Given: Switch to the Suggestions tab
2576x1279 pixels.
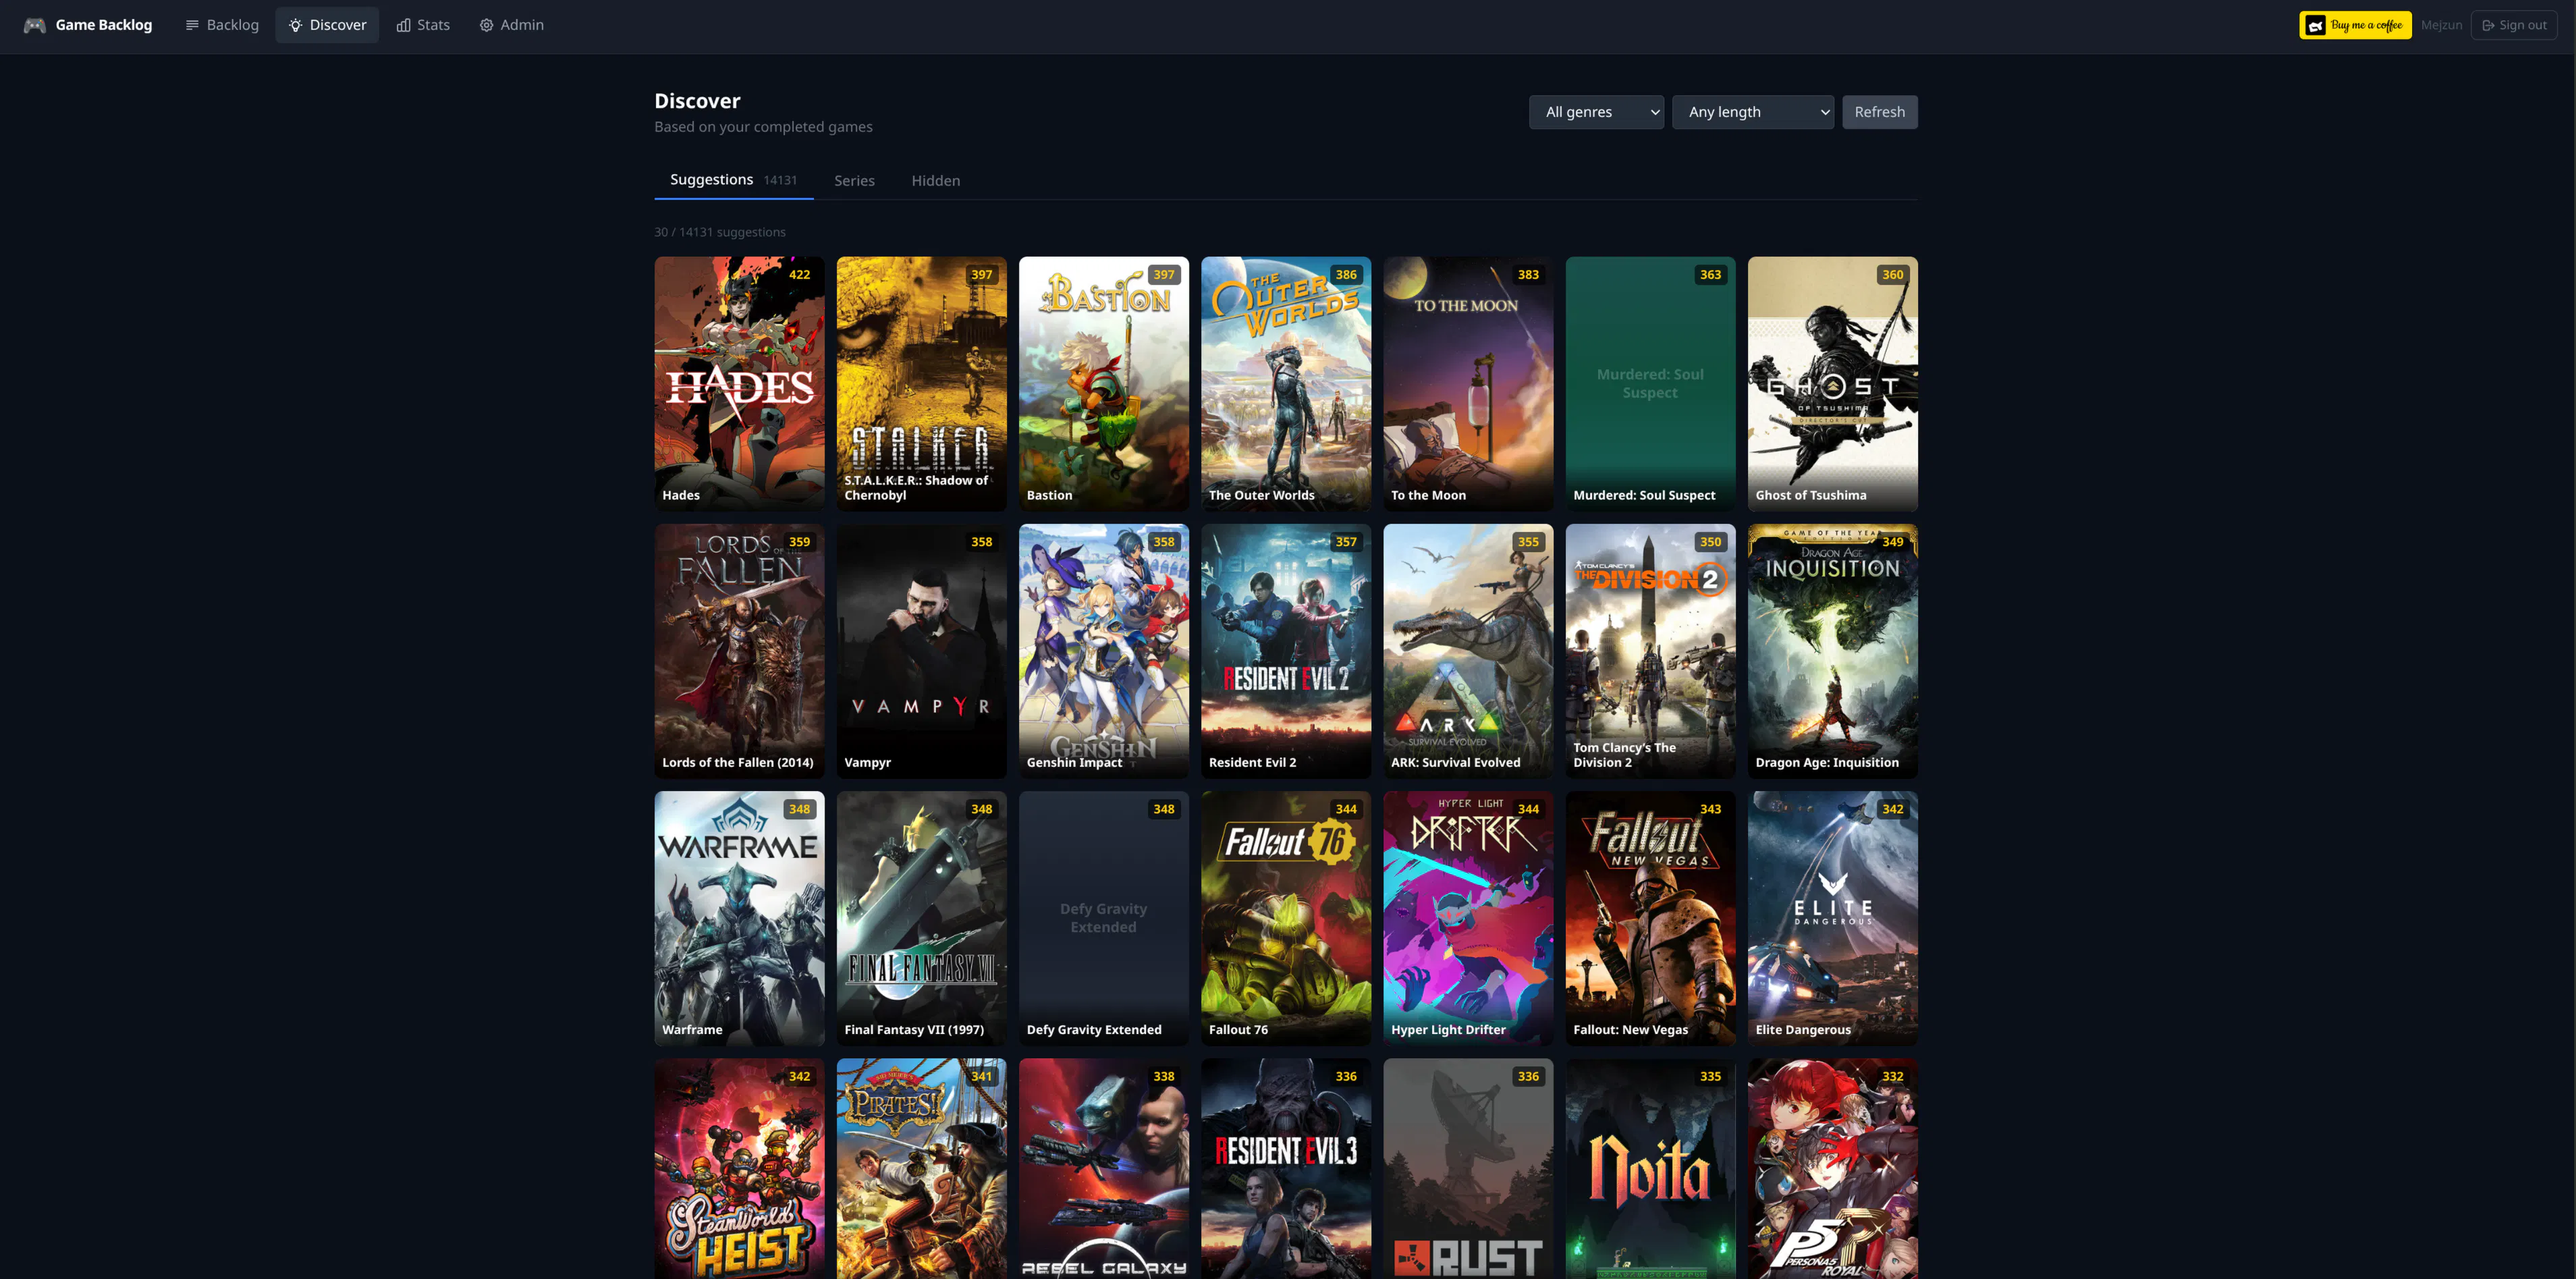Looking at the screenshot, I should [x=733, y=180].
